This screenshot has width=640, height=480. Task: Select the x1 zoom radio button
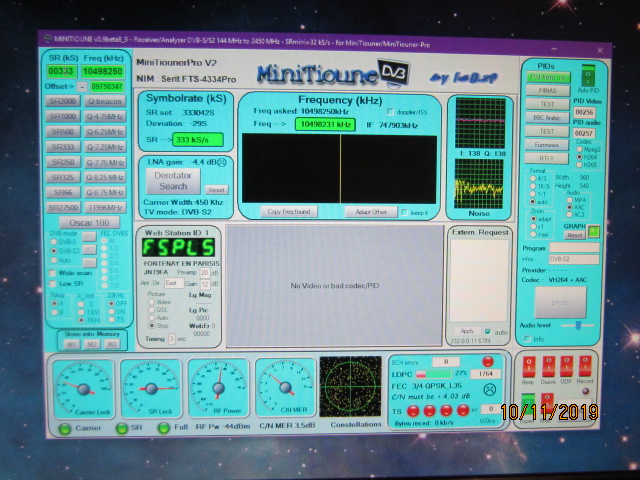point(533,227)
